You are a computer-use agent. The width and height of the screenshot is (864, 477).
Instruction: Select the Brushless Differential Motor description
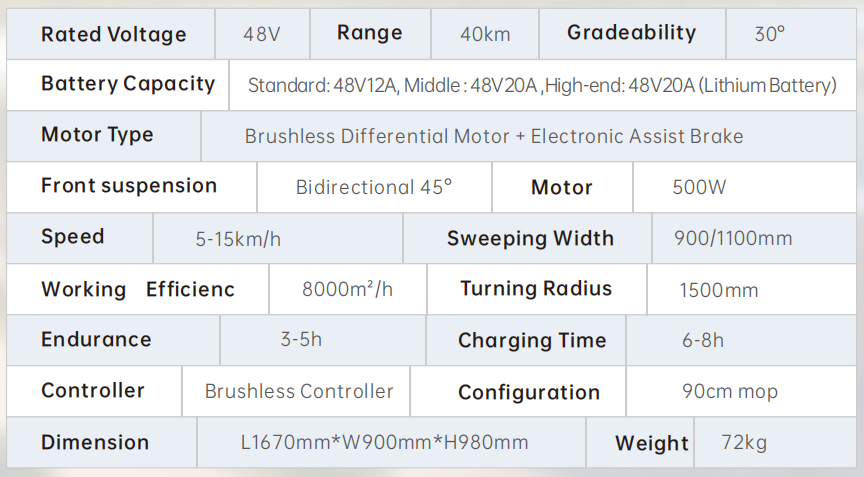(x=494, y=136)
